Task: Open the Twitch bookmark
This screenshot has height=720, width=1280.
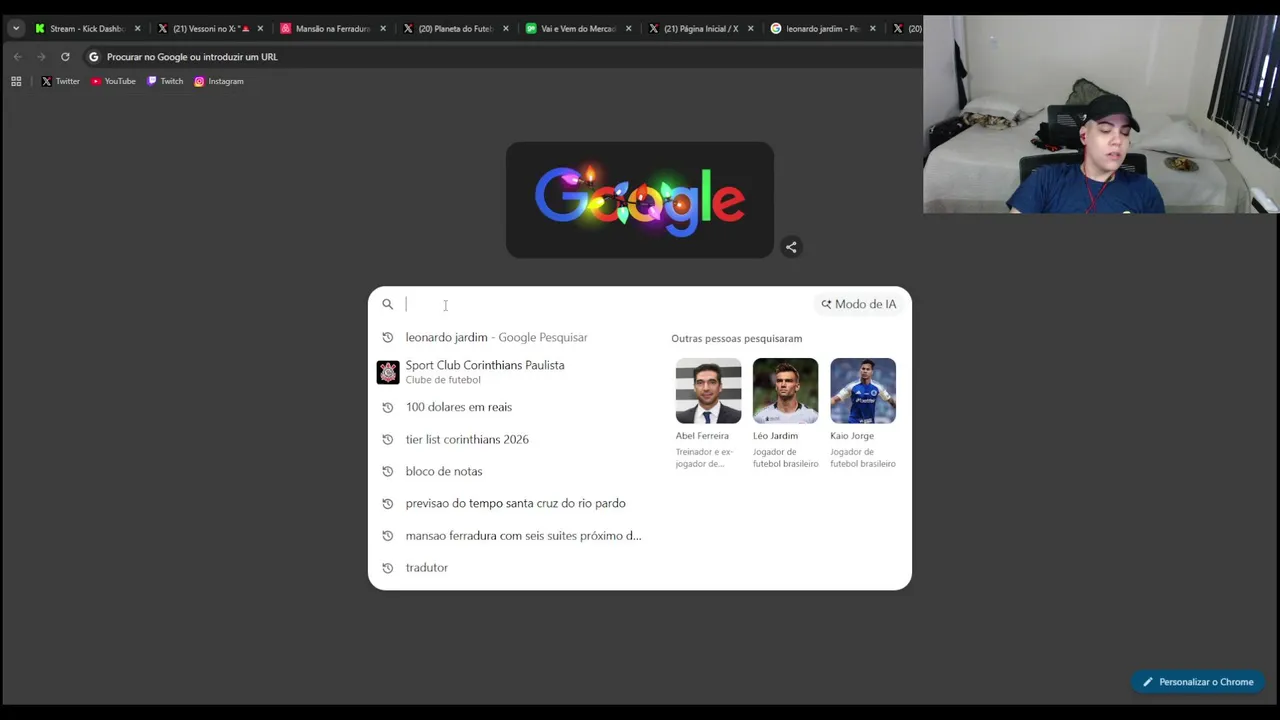Action: 165,81
